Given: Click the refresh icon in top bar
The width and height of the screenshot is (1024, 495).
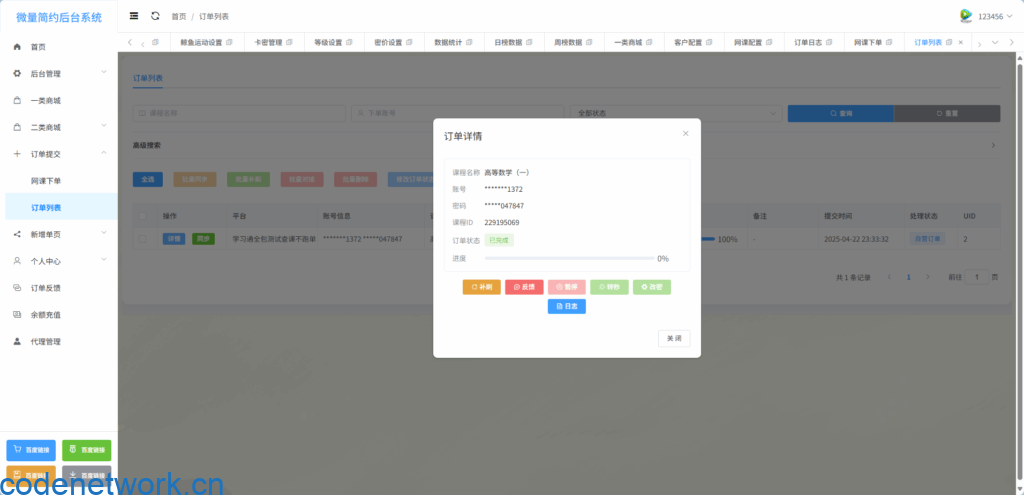Looking at the screenshot, I should (x=155, y=16).
